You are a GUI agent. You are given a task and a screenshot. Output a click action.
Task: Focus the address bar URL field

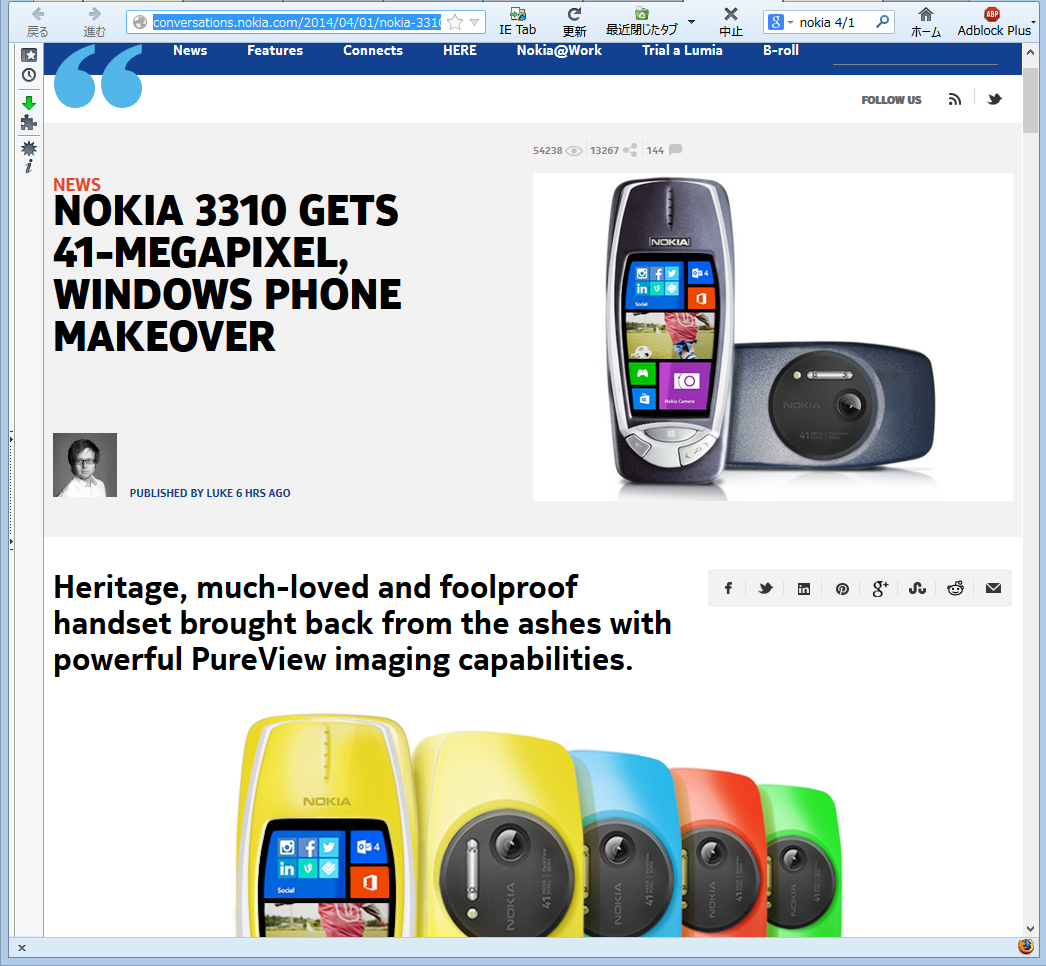[x=296, y=23]
